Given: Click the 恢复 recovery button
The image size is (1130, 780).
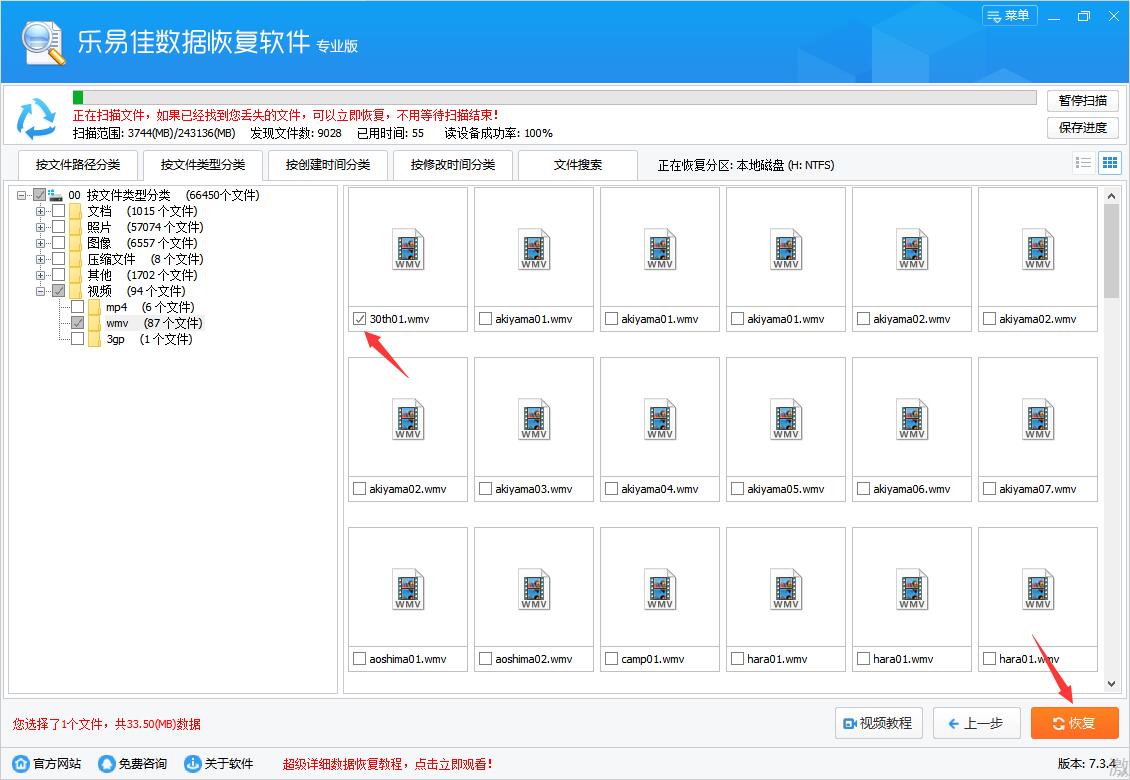Looking at the screenshot, I should pos(1074,723).
